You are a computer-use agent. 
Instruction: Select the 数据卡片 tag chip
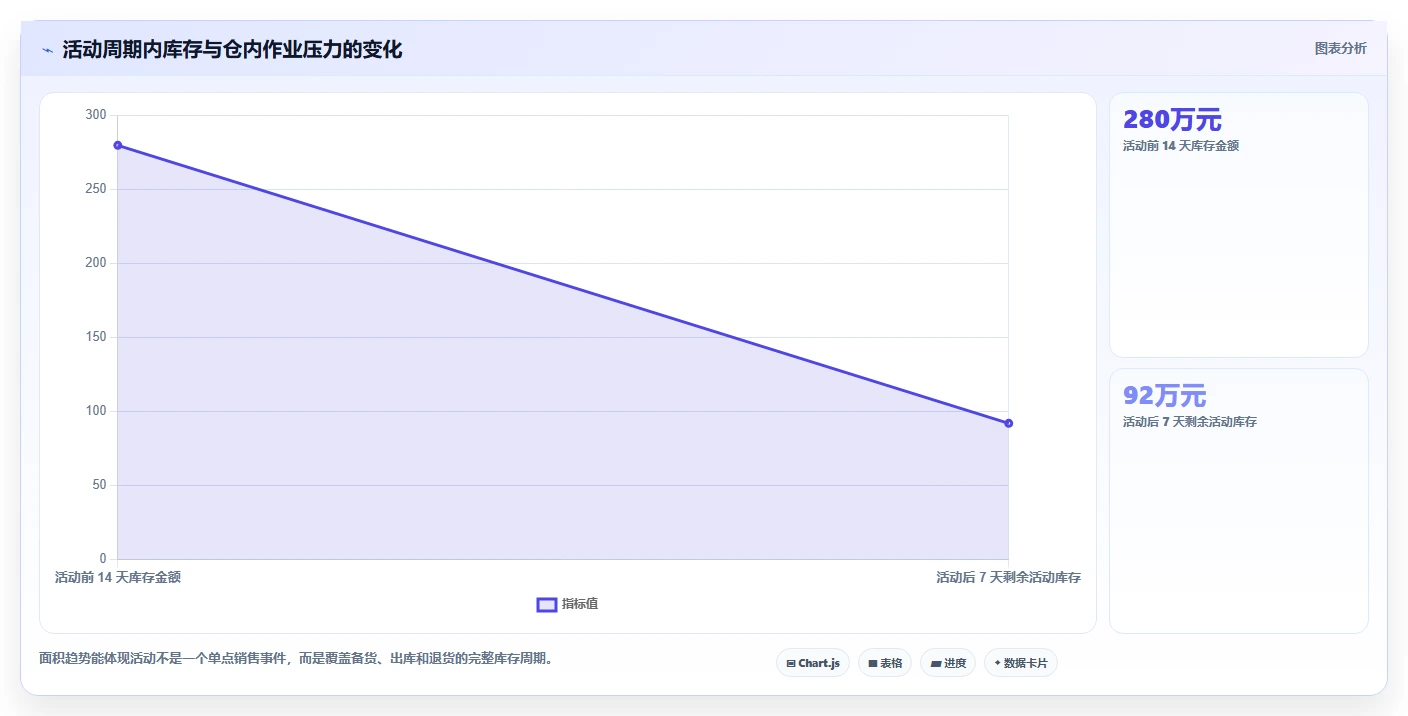coord(1021,663)
